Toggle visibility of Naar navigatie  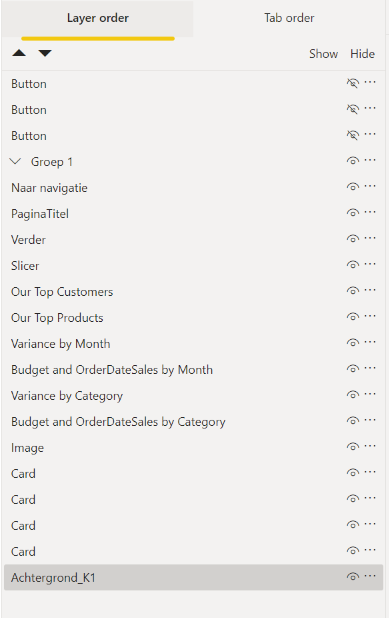(353, 187)
